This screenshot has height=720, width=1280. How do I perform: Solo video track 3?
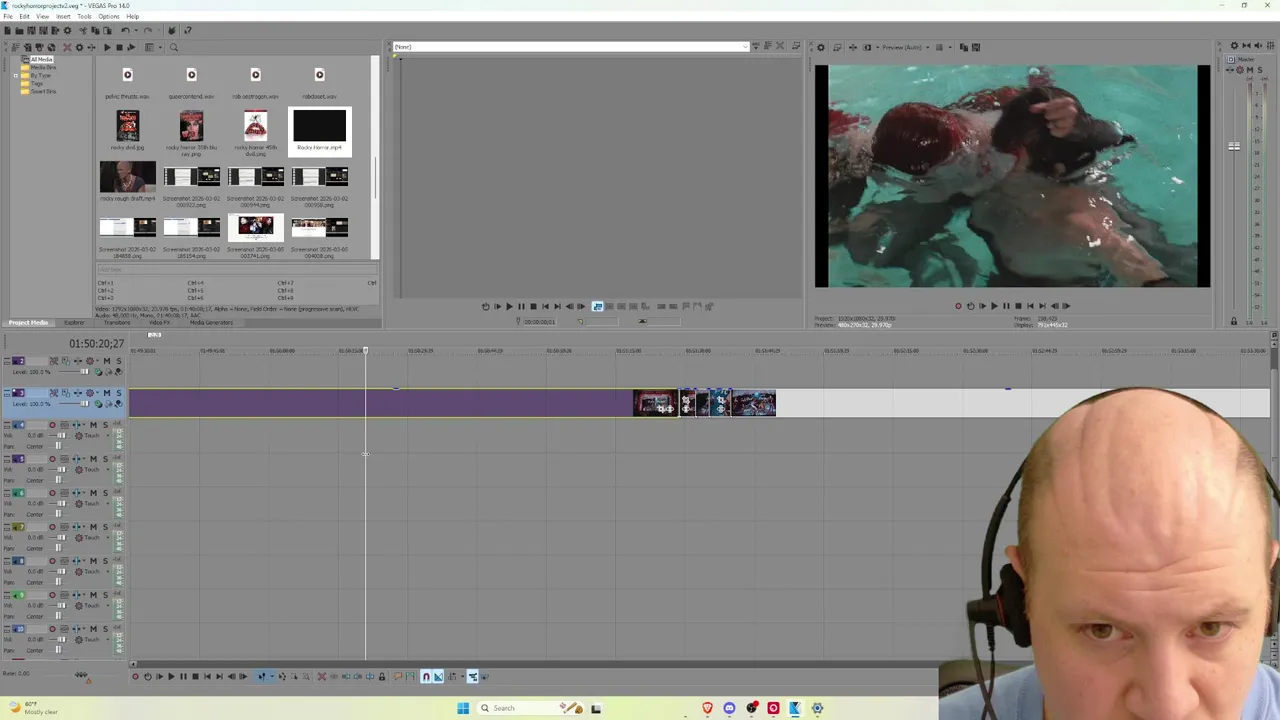point(119,393)
